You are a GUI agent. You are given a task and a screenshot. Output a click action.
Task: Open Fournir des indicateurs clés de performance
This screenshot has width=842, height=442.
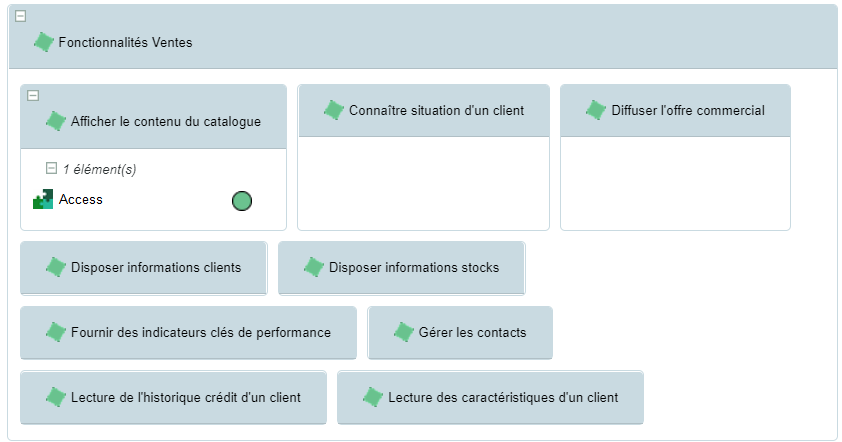click(x=201, y=332)
